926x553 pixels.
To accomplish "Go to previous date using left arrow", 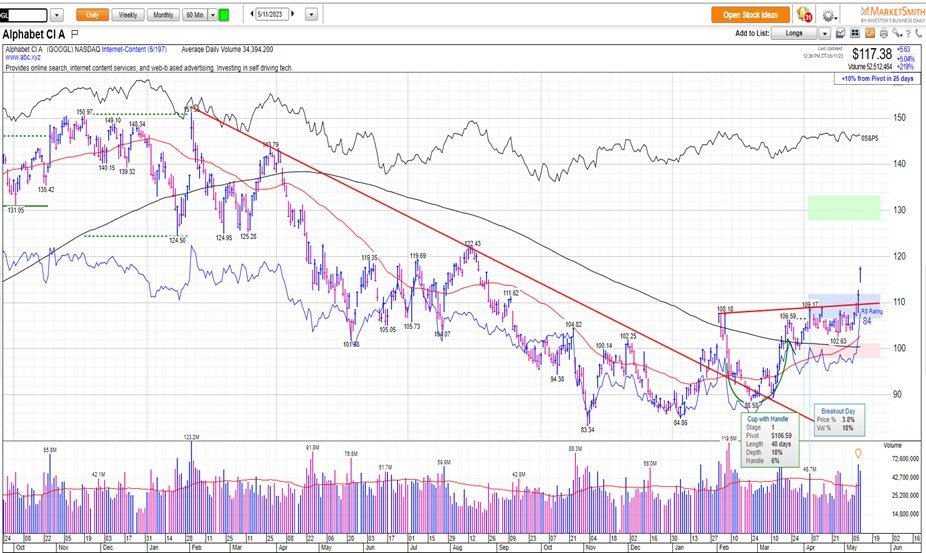I will (x=252, y=14).
